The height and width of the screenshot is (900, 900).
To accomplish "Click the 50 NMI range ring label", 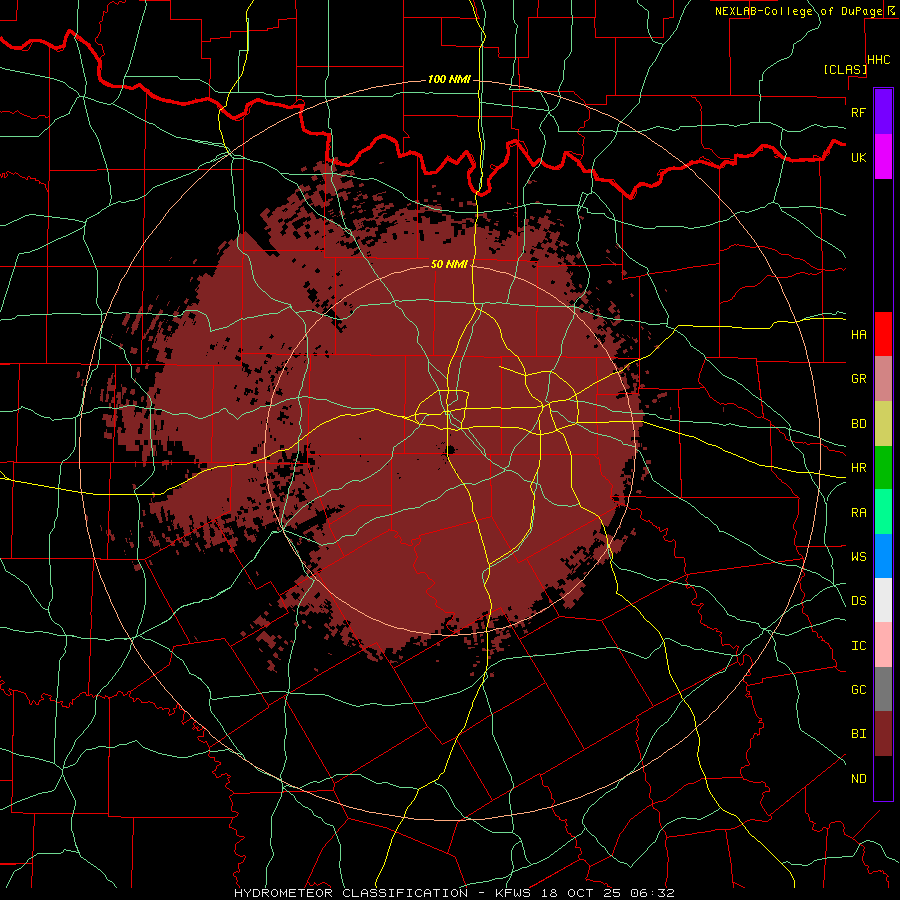I will (449, 264).
